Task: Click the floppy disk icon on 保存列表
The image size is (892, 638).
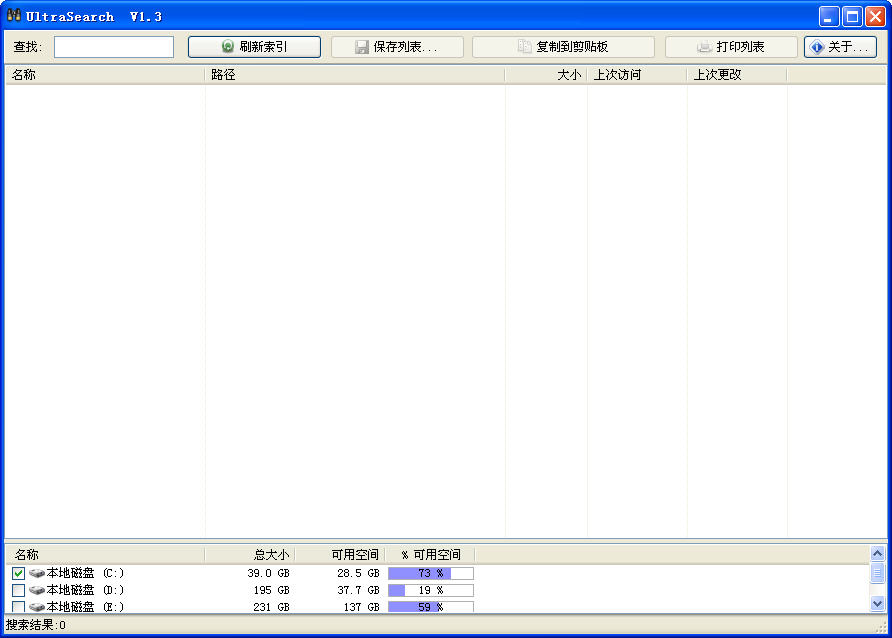Action: click(362, 47)
